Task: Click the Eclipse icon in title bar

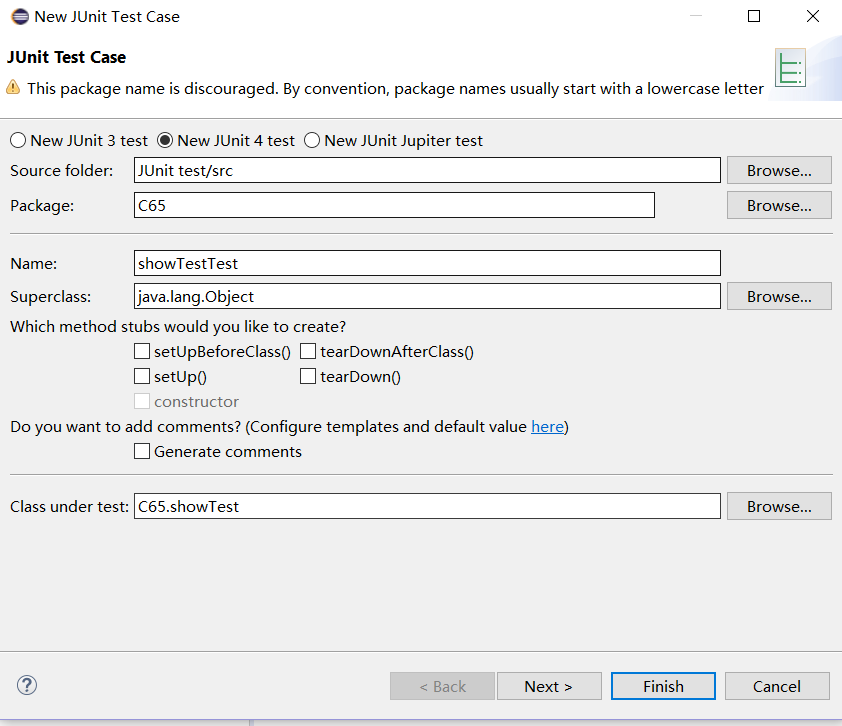Action: click(19, 16)
